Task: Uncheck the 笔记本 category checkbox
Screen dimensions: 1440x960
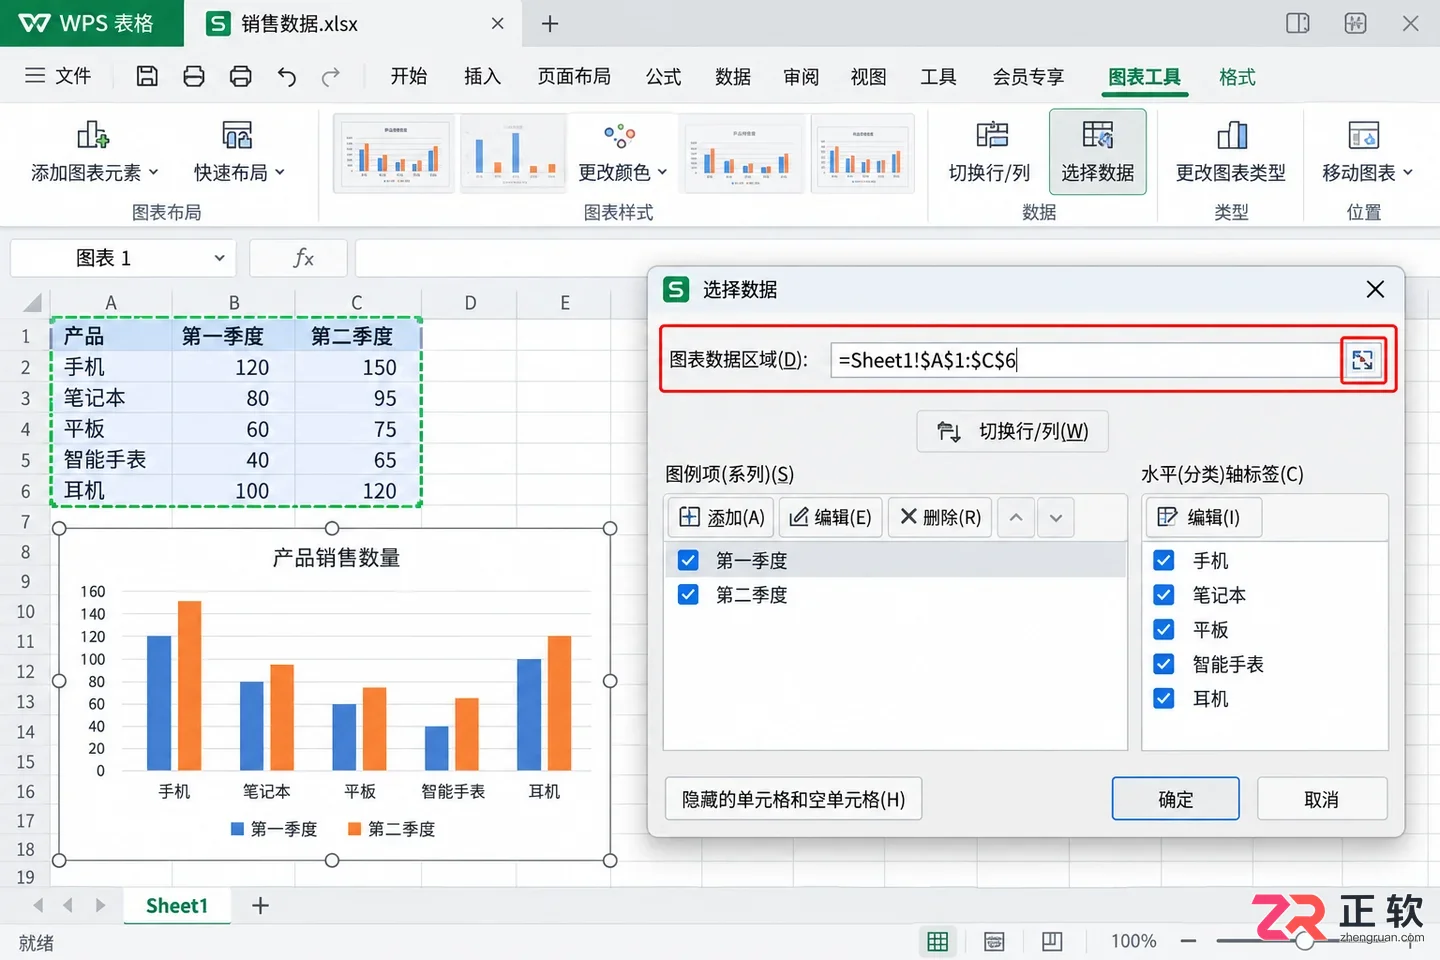Action: pos(1164,595)
